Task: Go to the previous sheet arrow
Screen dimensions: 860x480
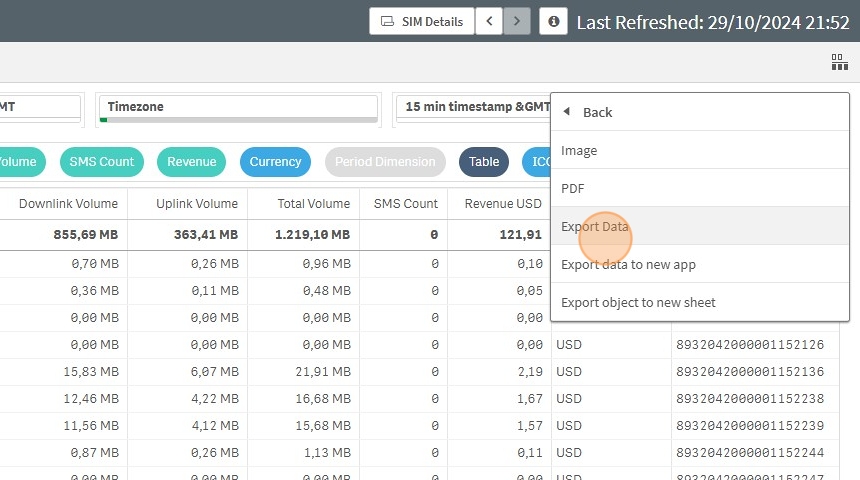Action: point(489,21)
